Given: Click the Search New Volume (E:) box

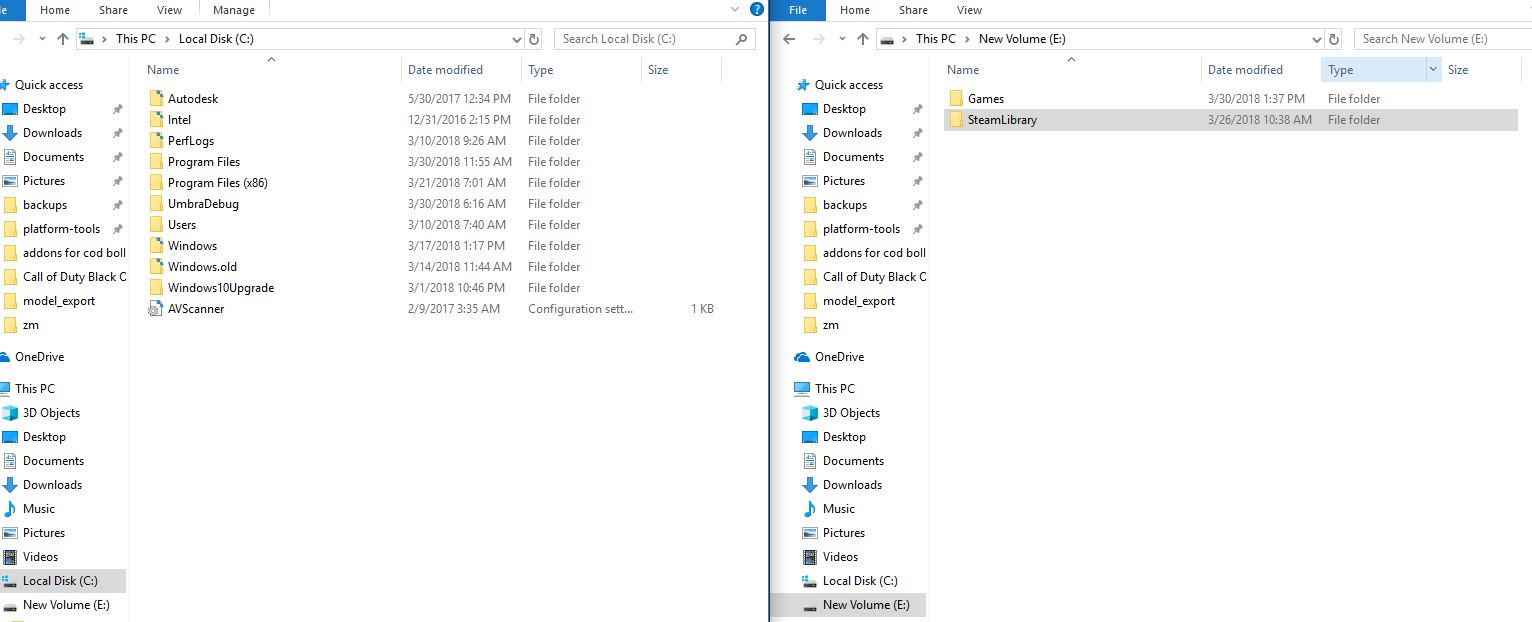Looking at the screenshot, I should coord(1443,39).
